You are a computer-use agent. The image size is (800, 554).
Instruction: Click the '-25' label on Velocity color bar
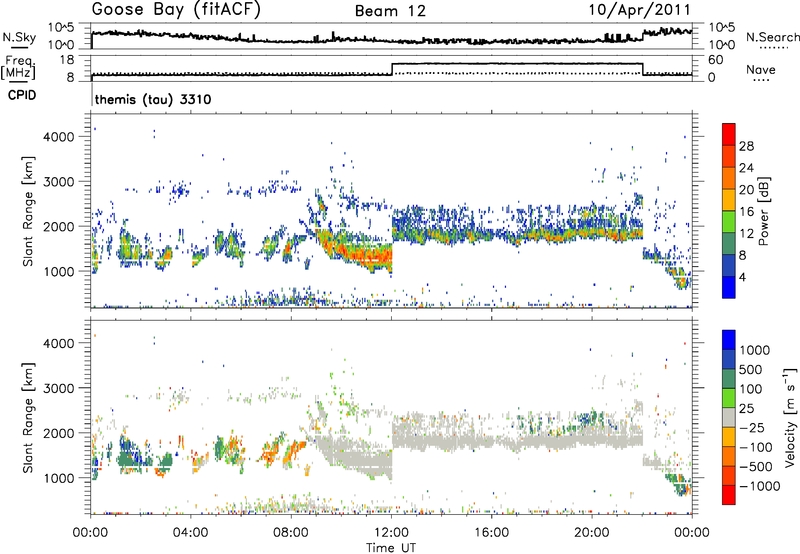point(752,428)
